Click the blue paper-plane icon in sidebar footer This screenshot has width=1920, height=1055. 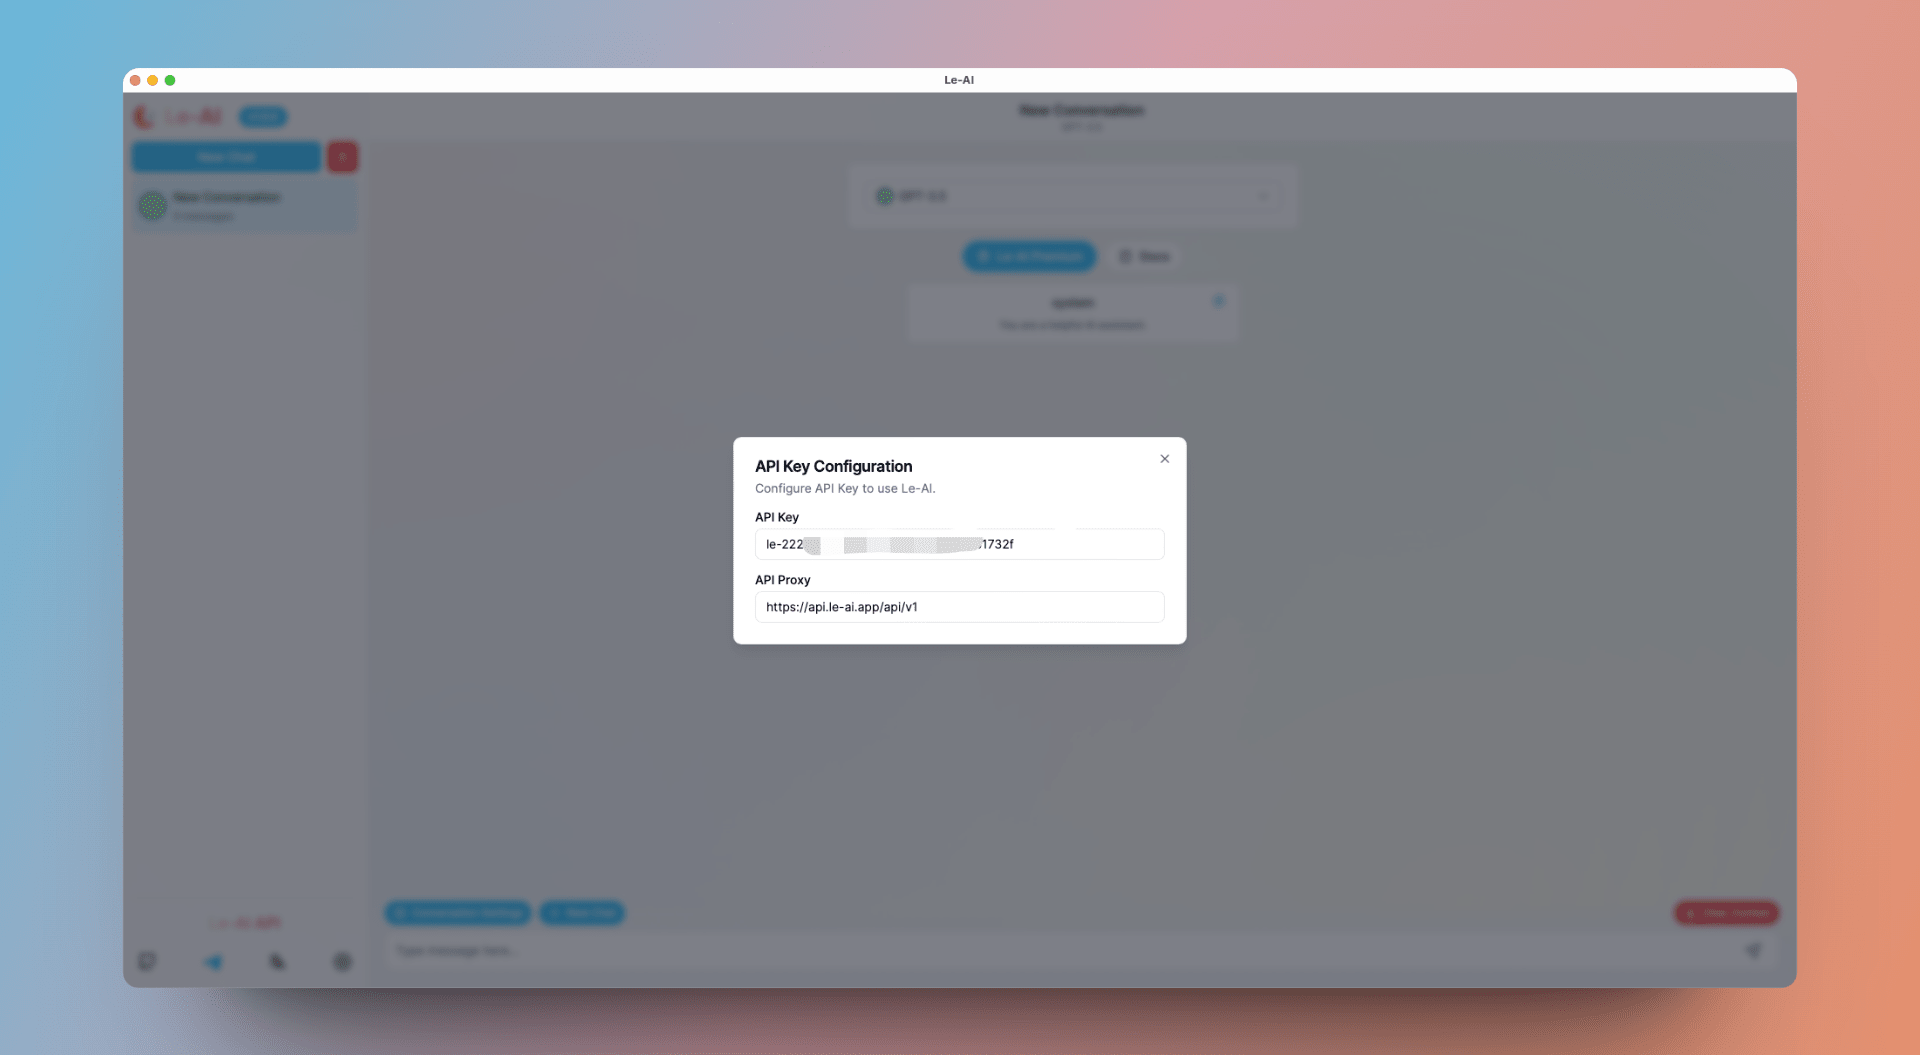tap(213, 962)
